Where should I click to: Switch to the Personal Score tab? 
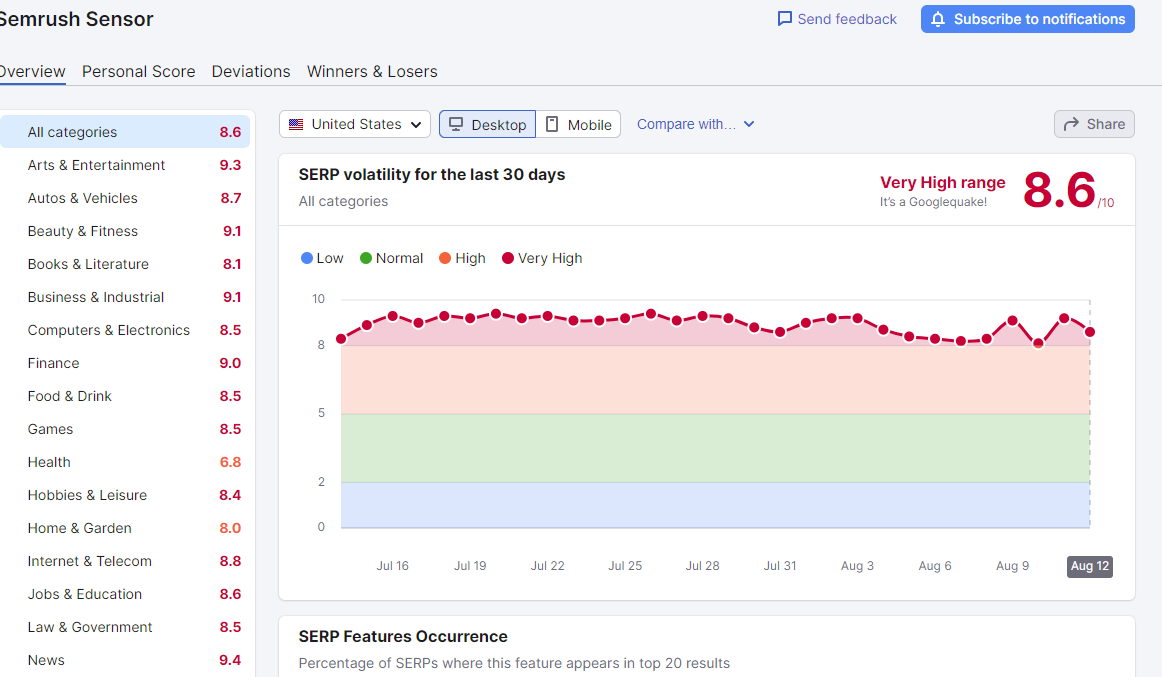(x=139, y=72)
